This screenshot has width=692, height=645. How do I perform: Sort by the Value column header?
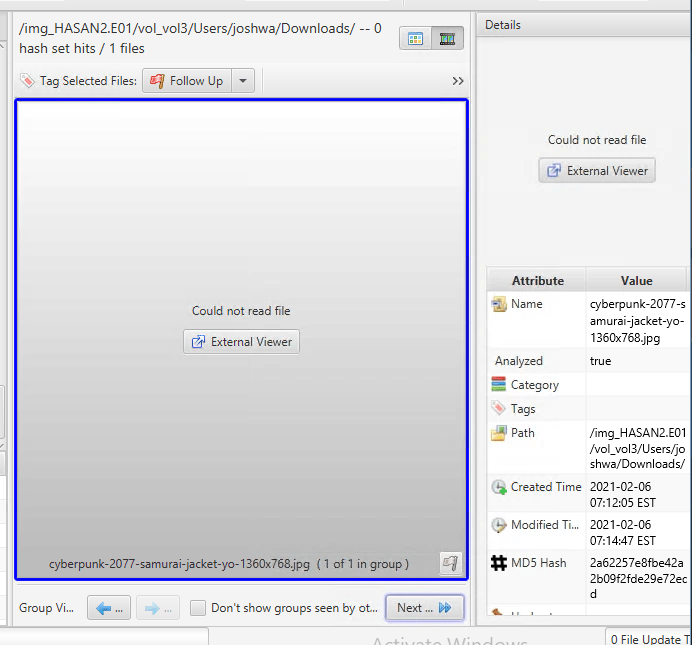click(636, 281)
